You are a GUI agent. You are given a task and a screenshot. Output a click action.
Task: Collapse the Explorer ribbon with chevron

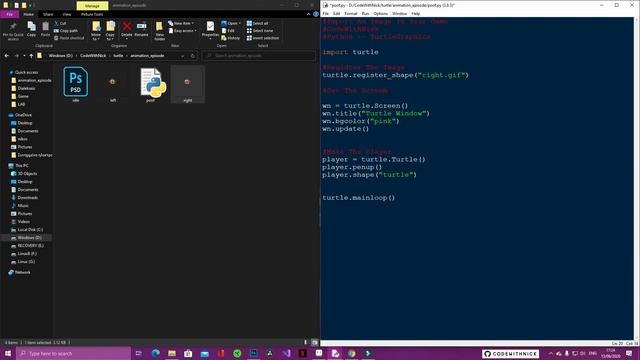pos(309,14)
